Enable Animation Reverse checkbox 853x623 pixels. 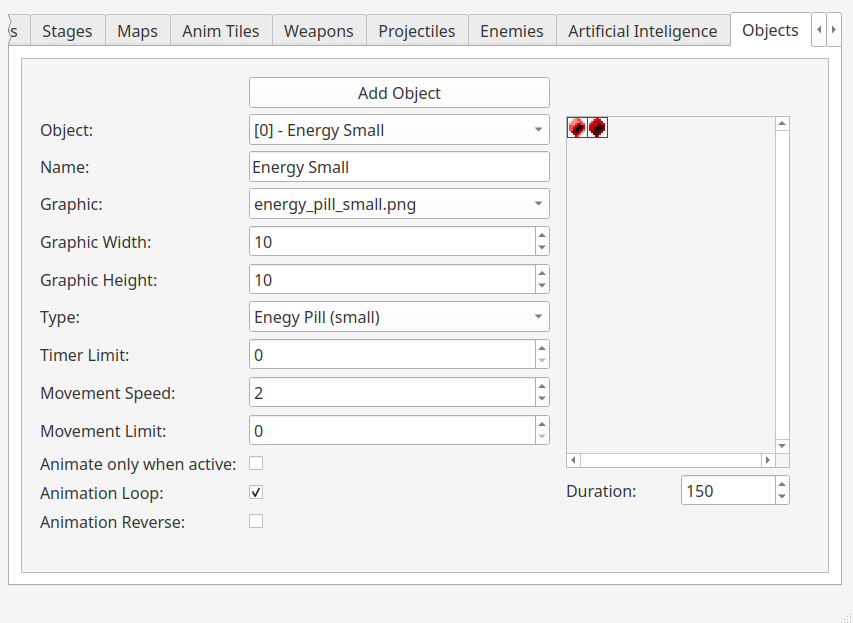256,522
